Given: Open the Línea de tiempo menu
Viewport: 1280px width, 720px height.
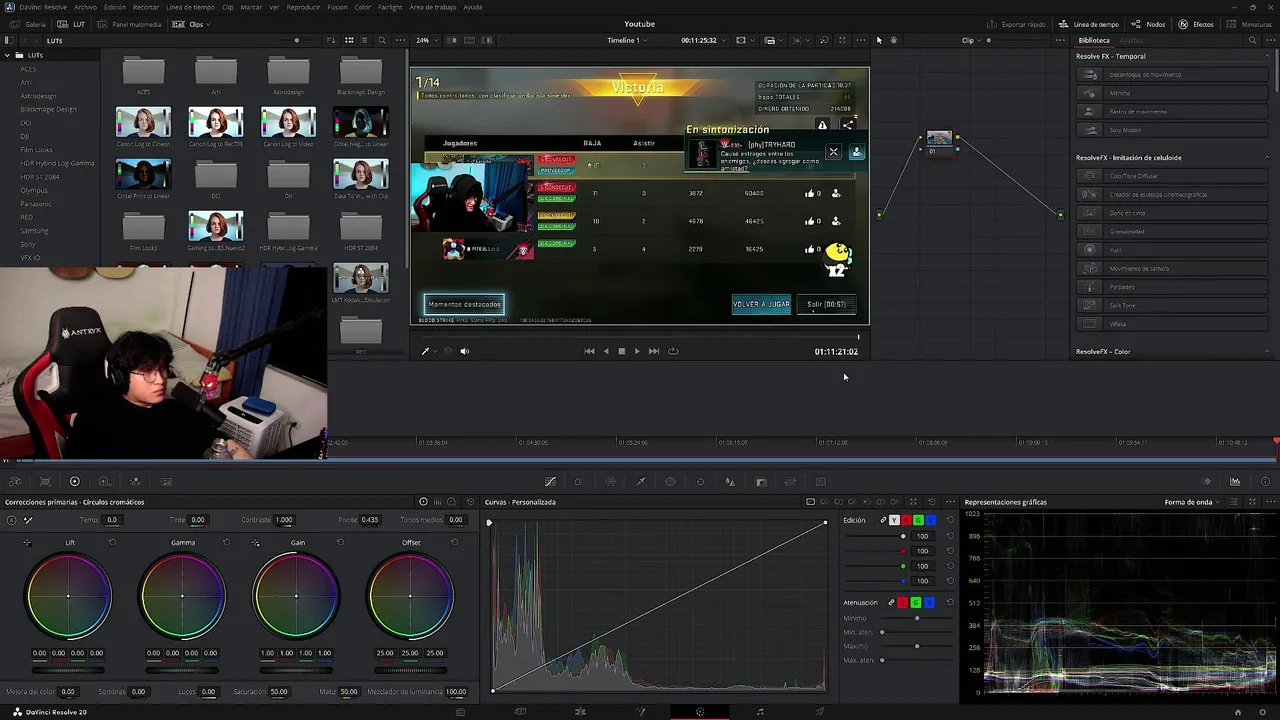Looking at the screenshot, I should 190,7.
